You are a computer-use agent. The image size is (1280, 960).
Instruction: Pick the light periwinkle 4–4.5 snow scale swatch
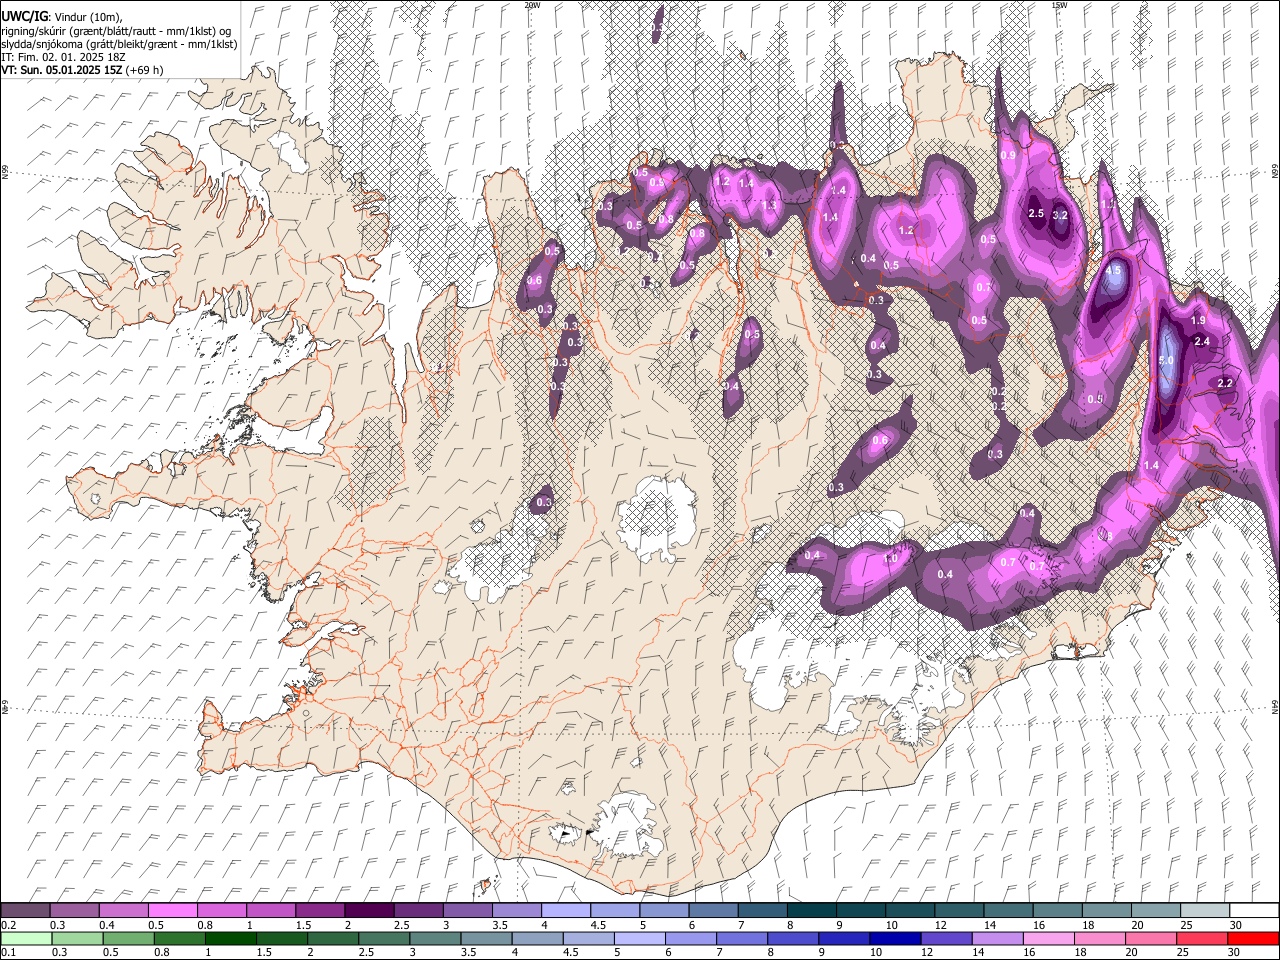(566, 910)
